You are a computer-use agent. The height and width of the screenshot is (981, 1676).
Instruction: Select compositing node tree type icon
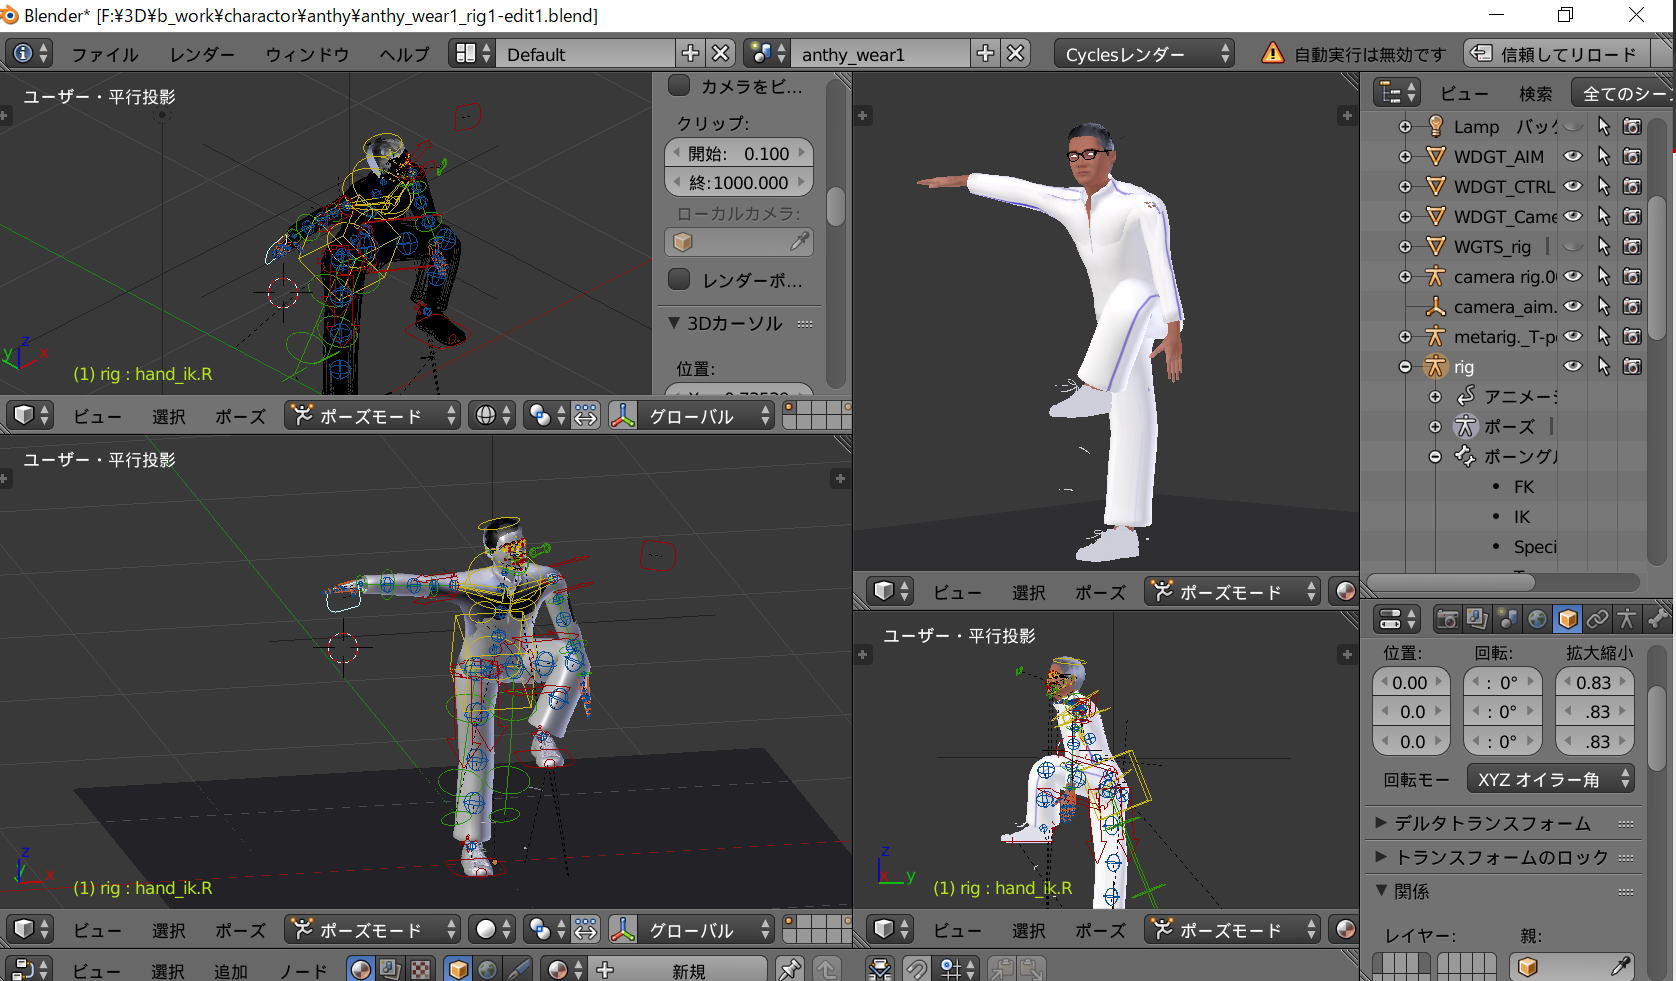point(390,969)
